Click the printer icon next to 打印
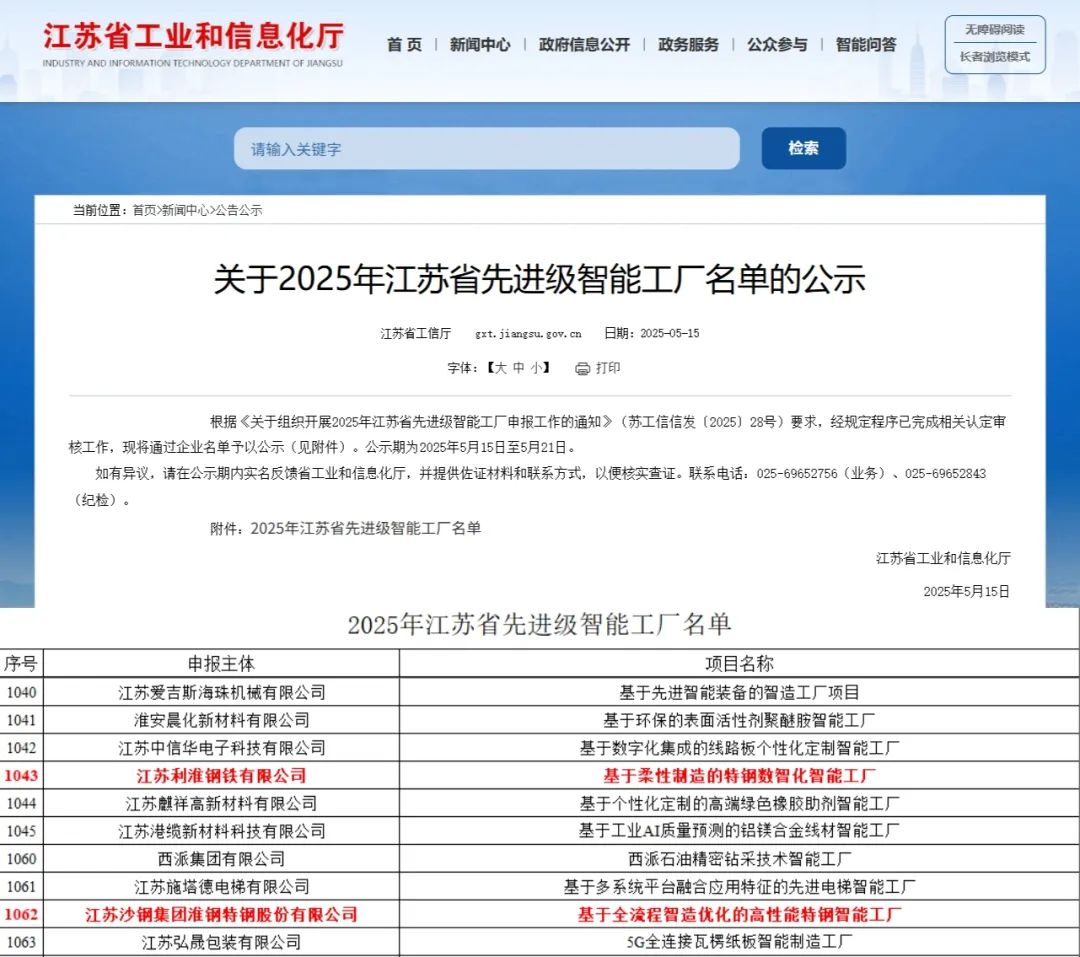The height and width of the screenshot is (957, 1080). point(583,369)
